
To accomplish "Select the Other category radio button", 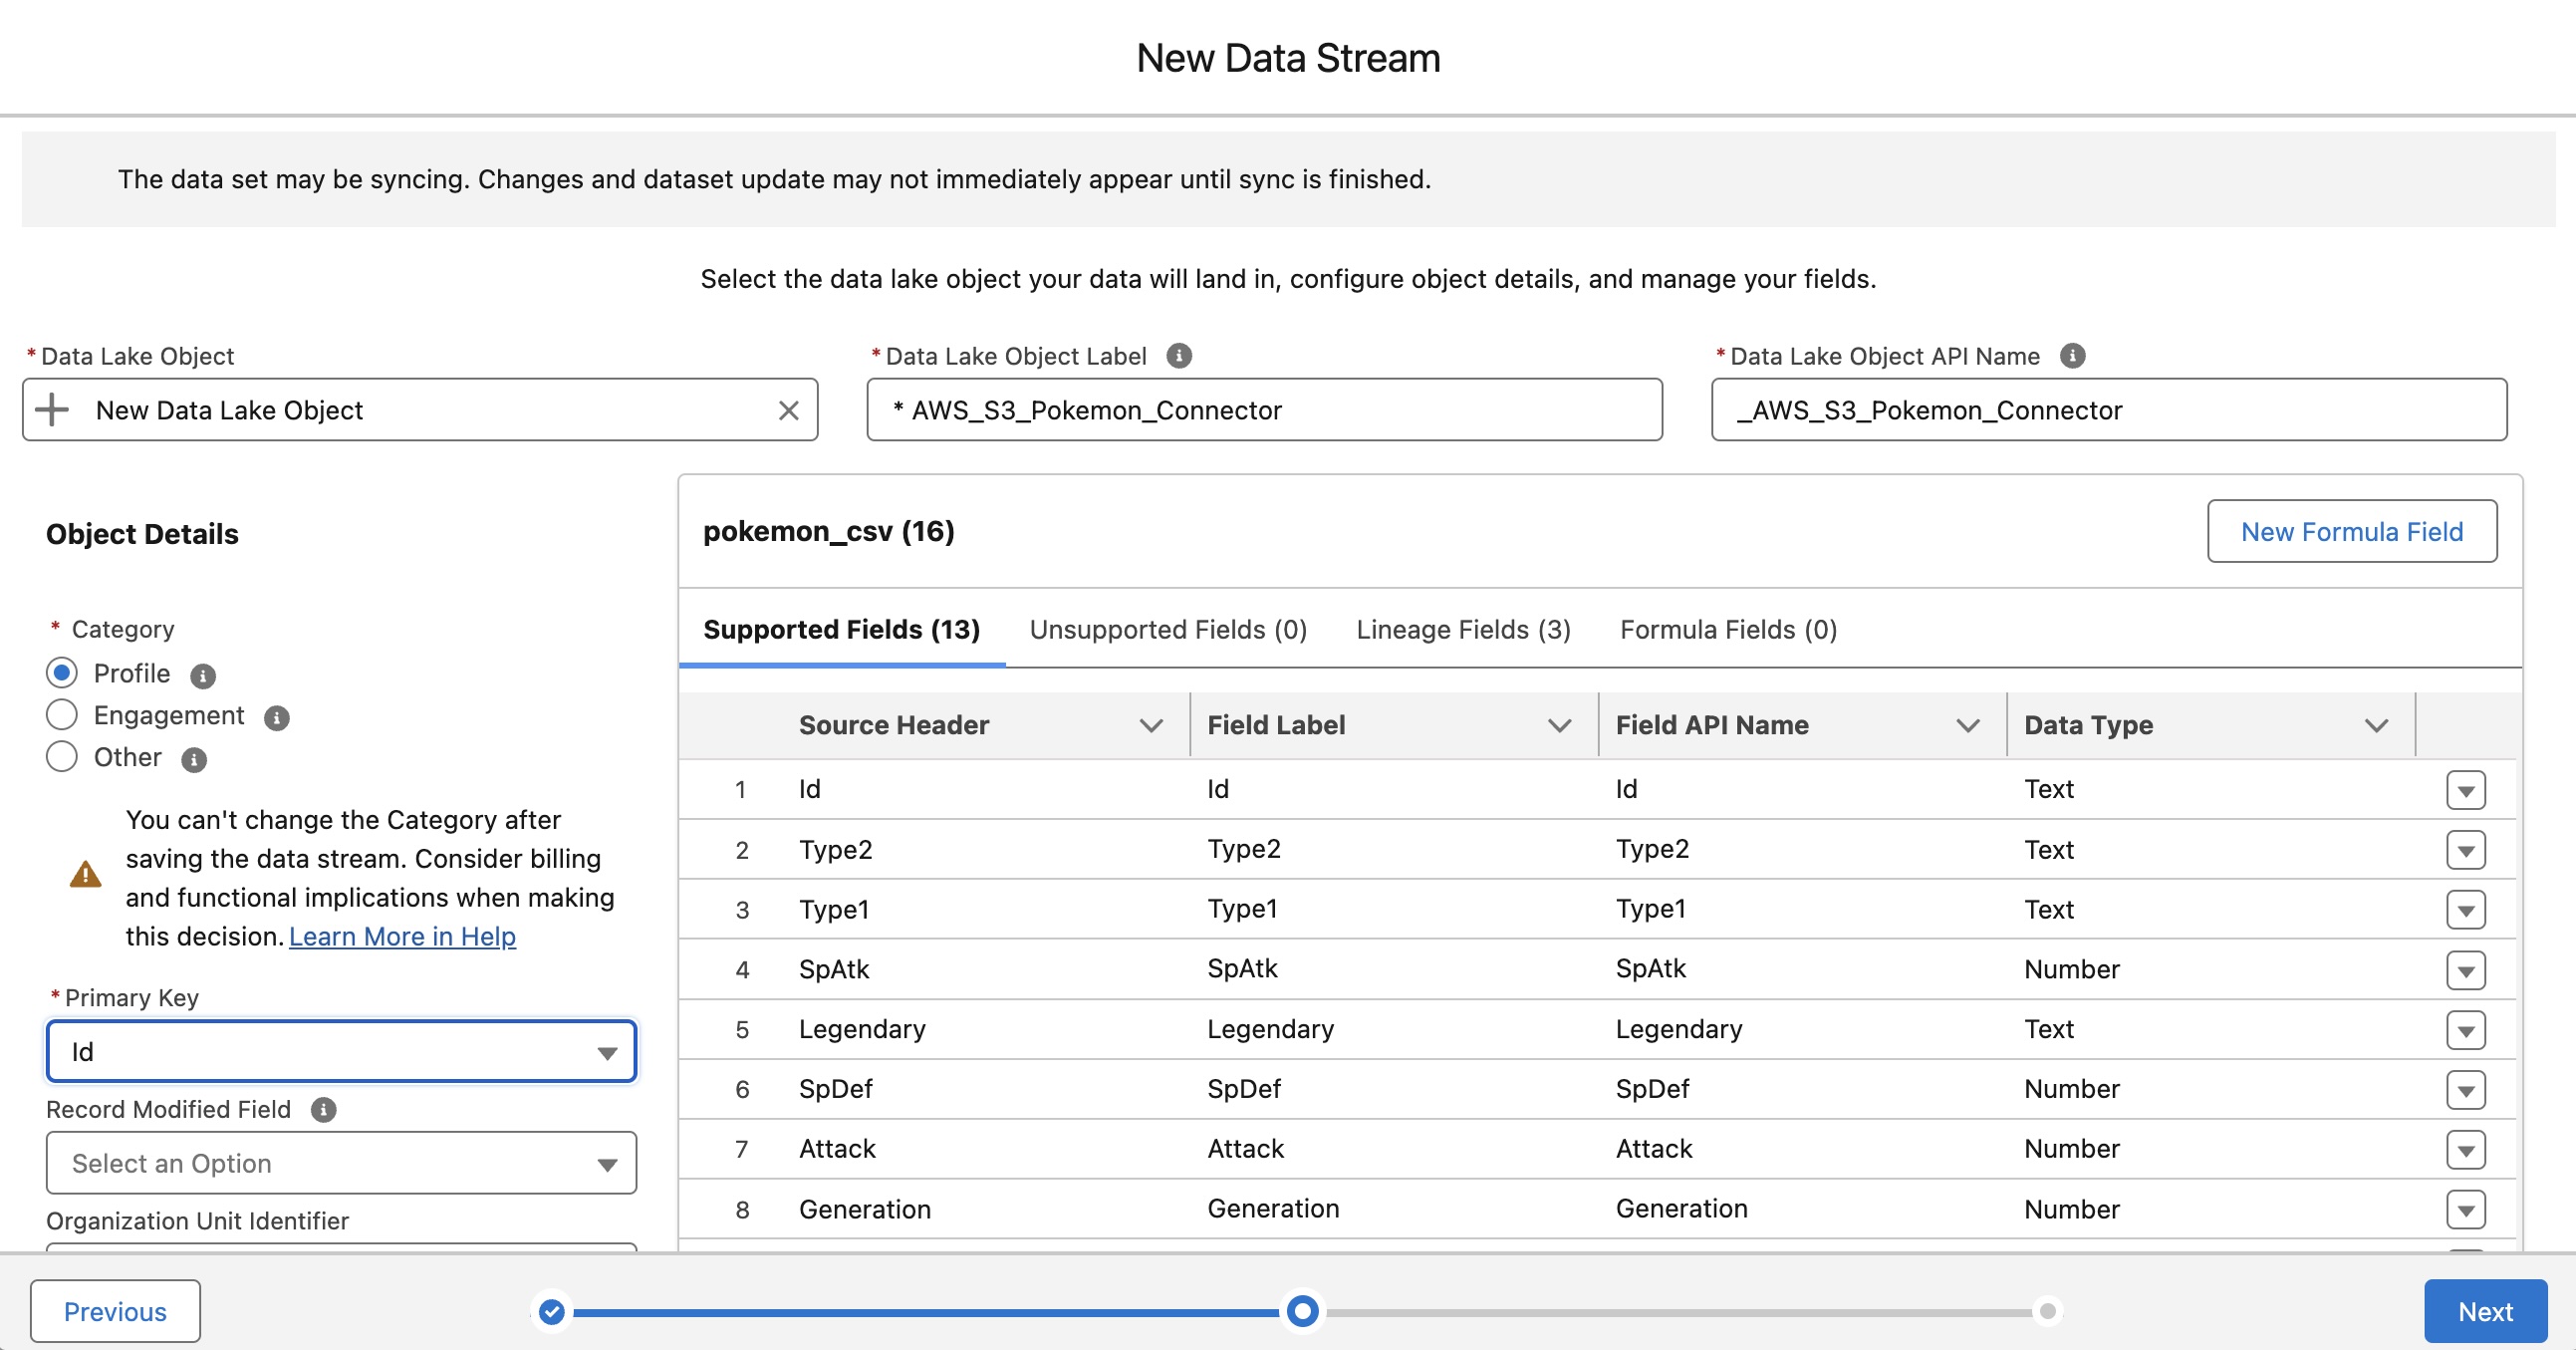I will point(62,757).
